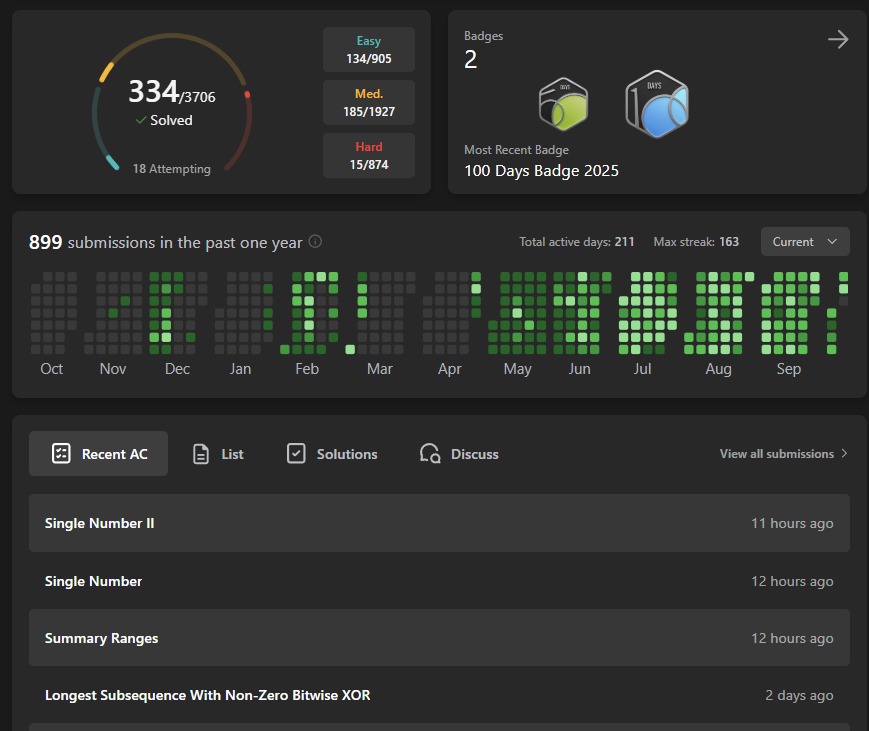Image resolution: width=869 pixels, height=731 pixels.
Task: Click the Dec month label
Action: [x=177, y=369]
